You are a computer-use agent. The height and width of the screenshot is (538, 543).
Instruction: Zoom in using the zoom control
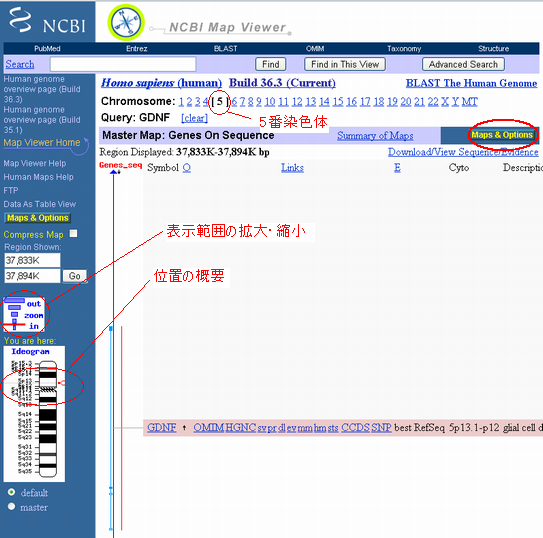[34, 326]
